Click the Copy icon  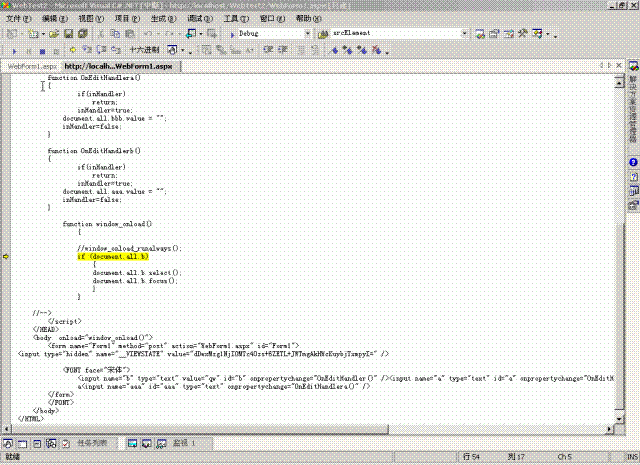116,34
